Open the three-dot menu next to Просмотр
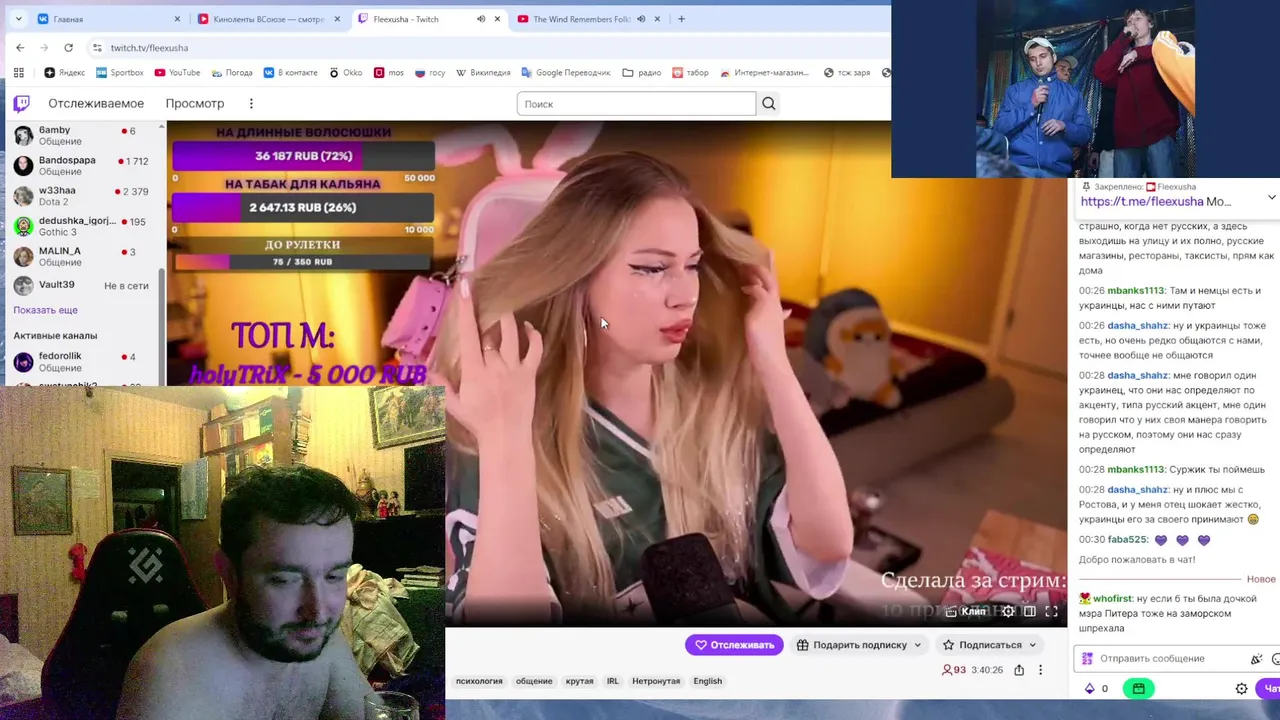The width and height of the screenshot is (1280, 720). pyautogui.click(x=251, y=103)
